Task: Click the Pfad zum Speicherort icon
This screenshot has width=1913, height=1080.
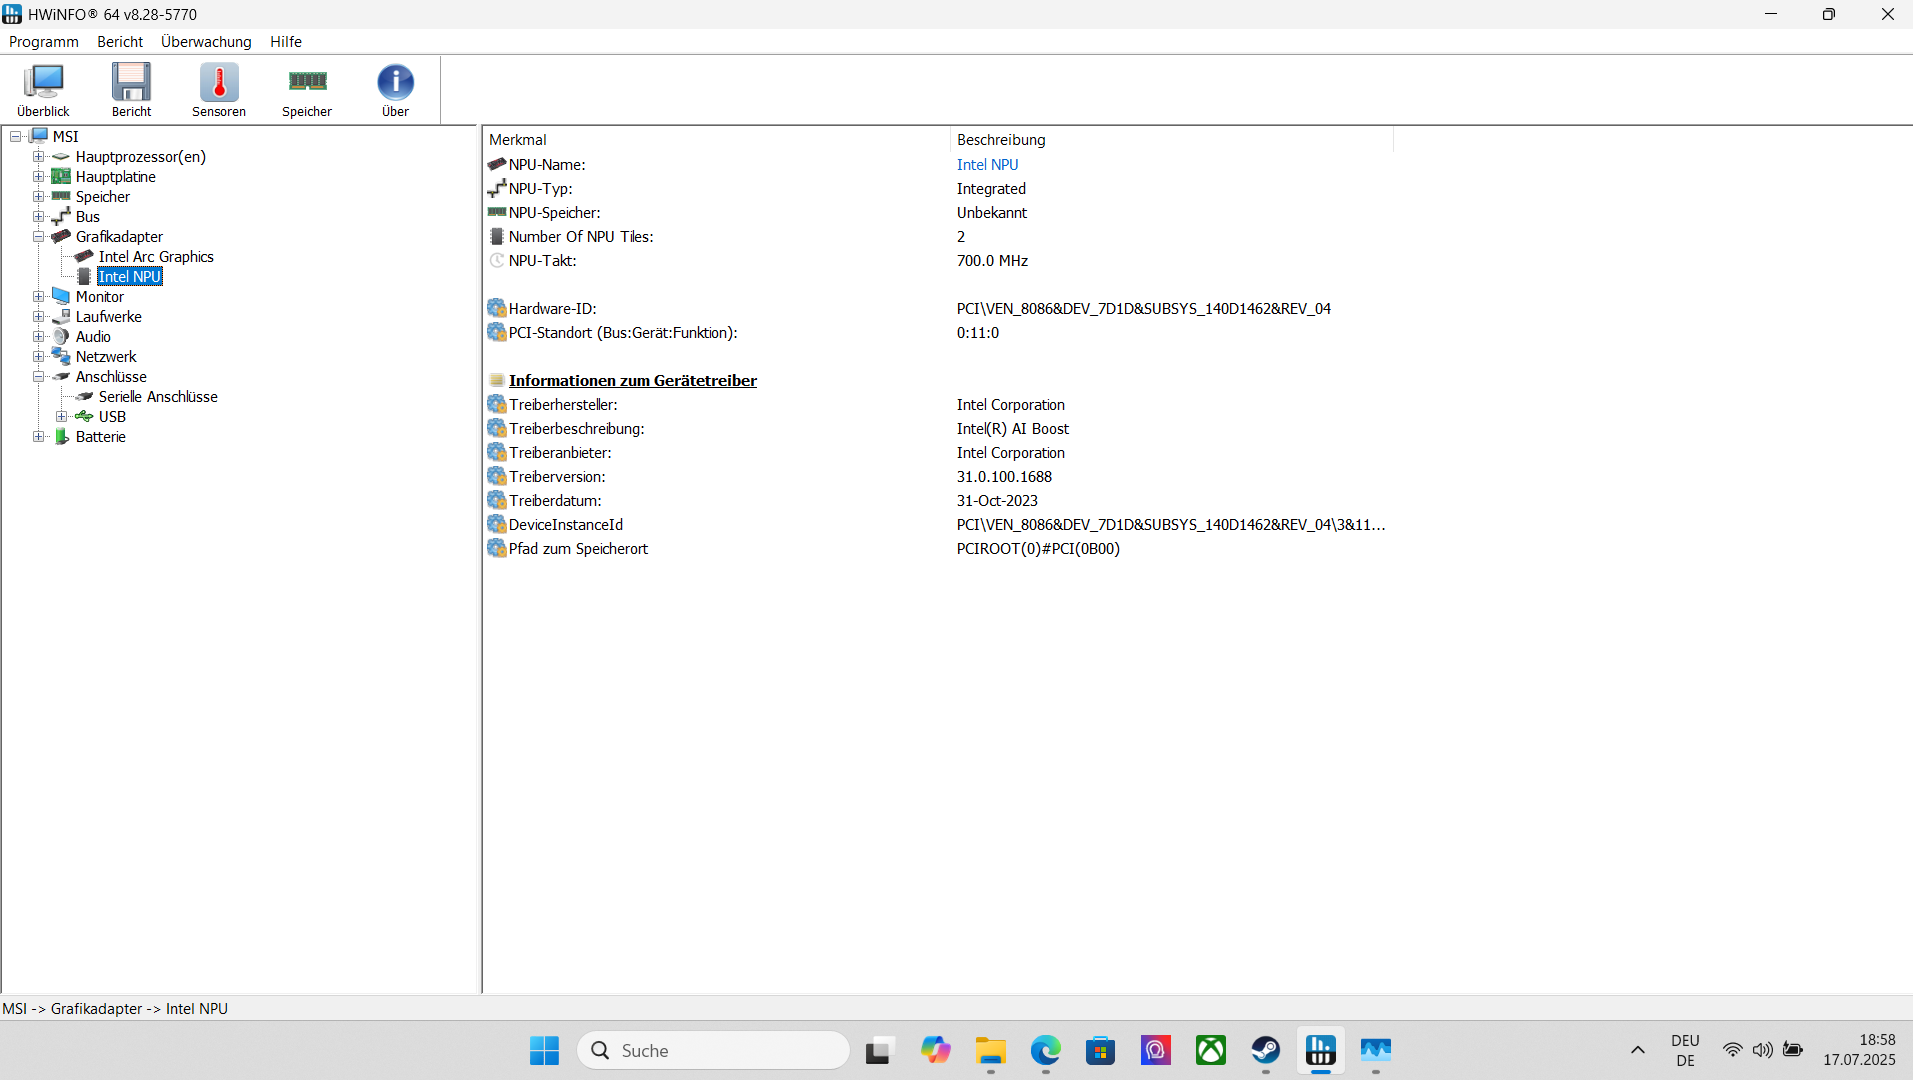Action: point(497,548)
